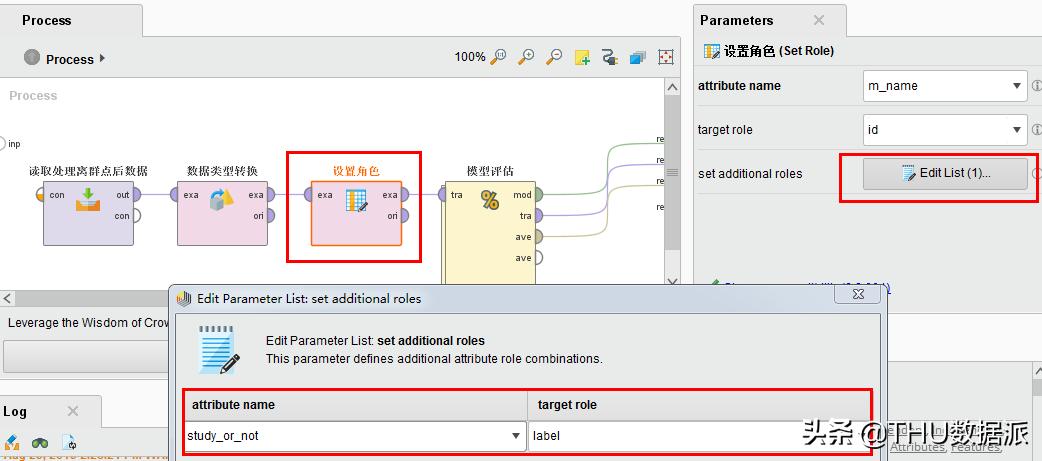Click the ori port of 设置角色 operator
Screen dimensions: 1042x461
(x=403, y=216)
